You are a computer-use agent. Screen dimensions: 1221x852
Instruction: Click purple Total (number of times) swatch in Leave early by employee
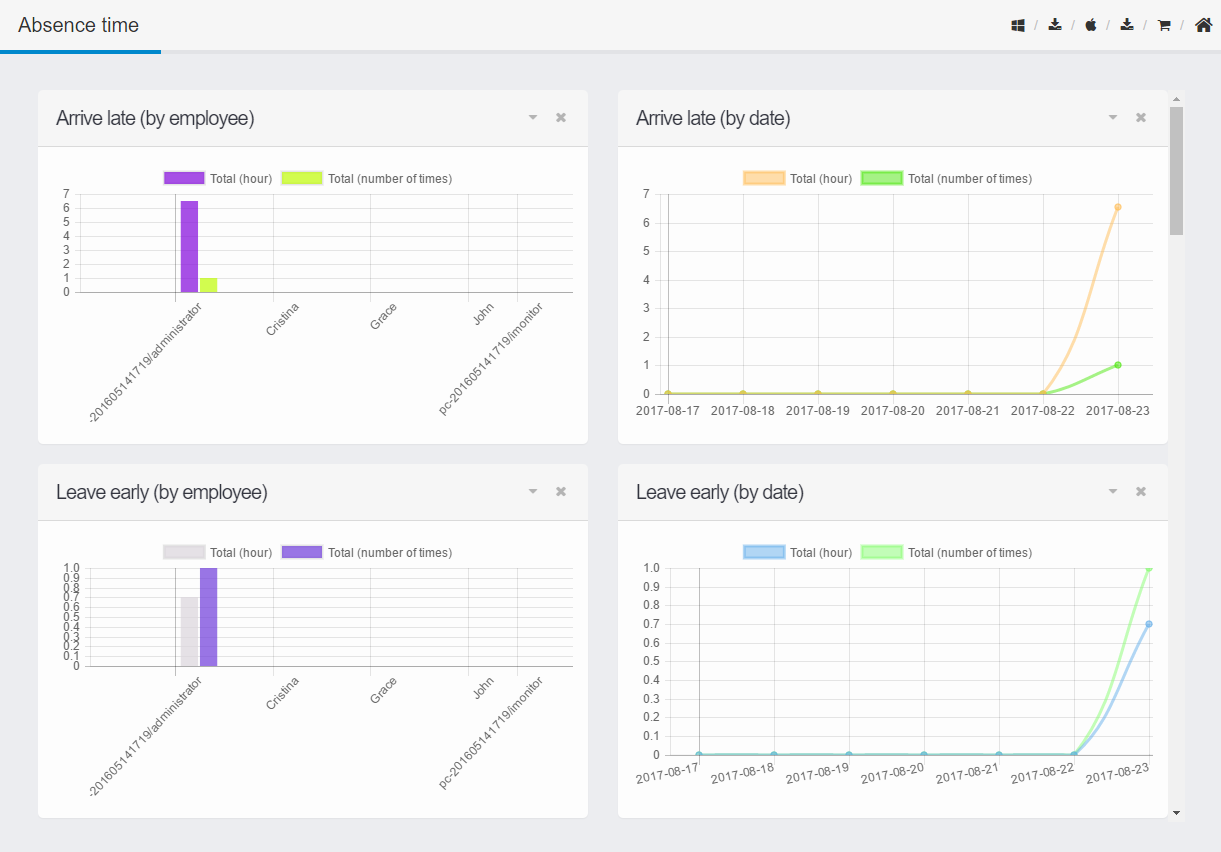(302, 553)
